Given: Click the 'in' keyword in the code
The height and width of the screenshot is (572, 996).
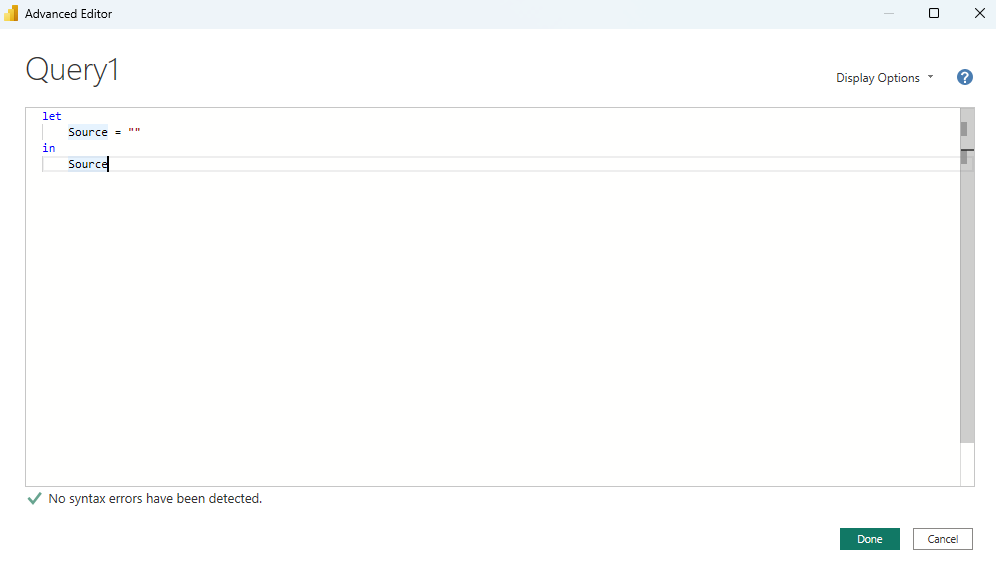Looking at the screenshot, I should point(49,148).
